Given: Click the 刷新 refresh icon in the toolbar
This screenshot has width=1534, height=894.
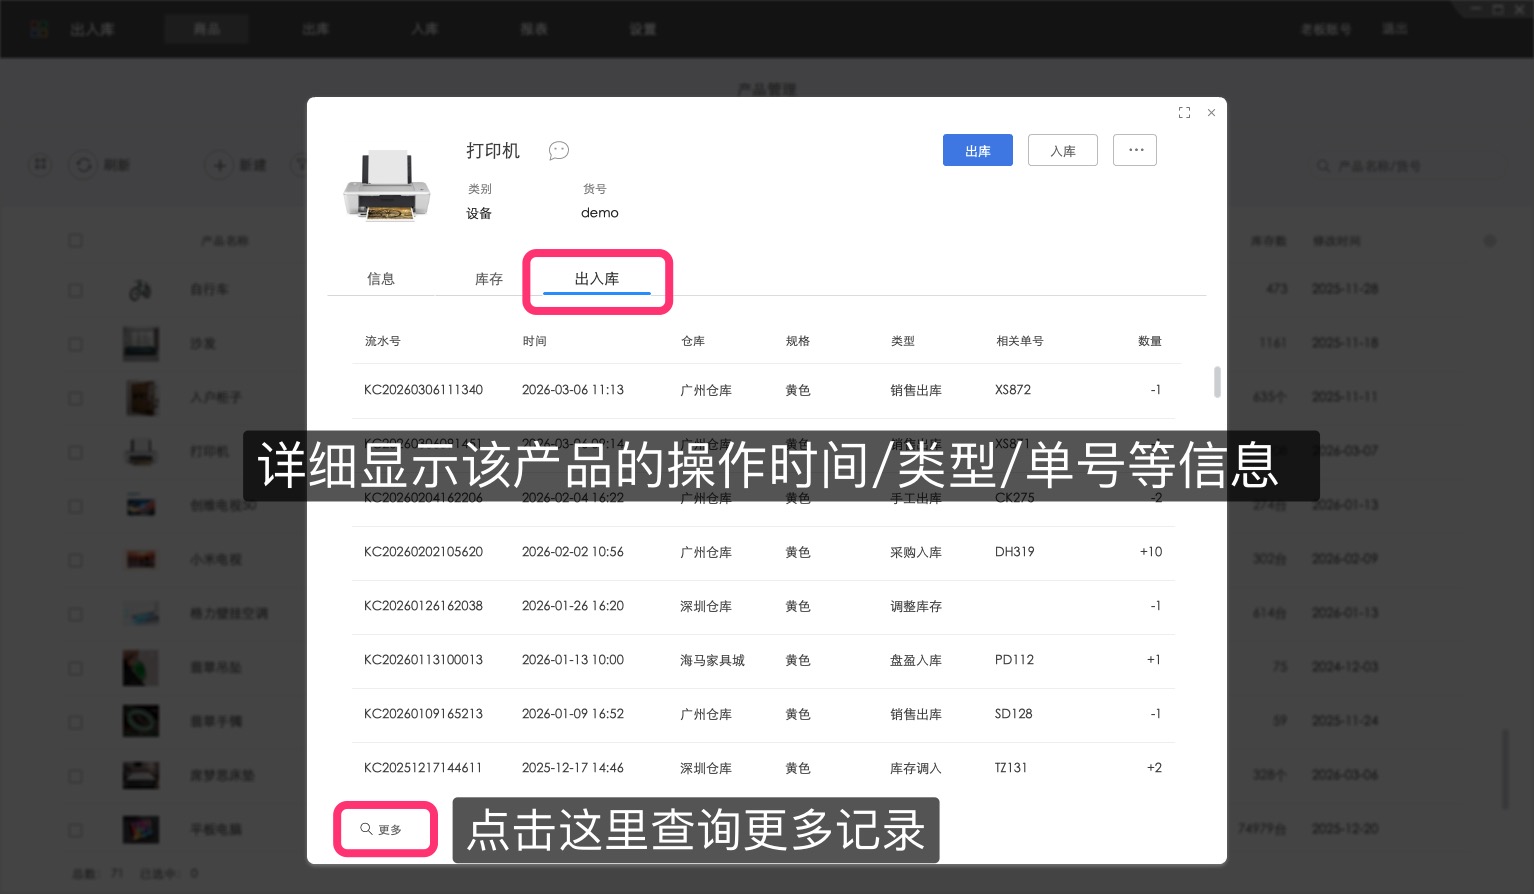Looking at the screenshot, I should coord(84,165).
